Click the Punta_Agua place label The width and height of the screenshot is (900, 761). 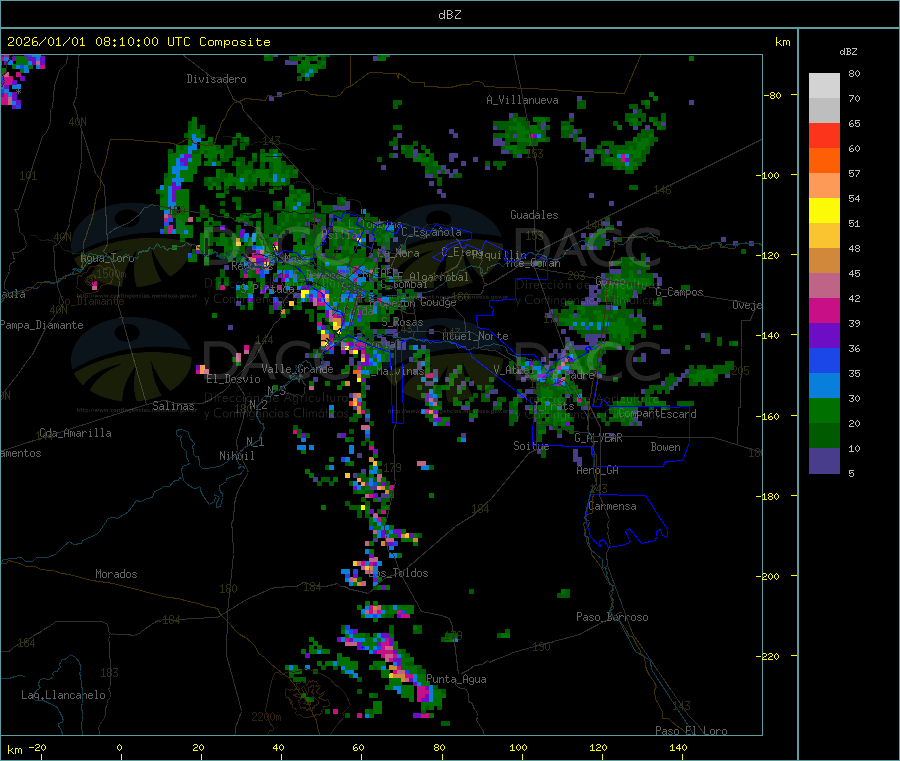(456, 679)
